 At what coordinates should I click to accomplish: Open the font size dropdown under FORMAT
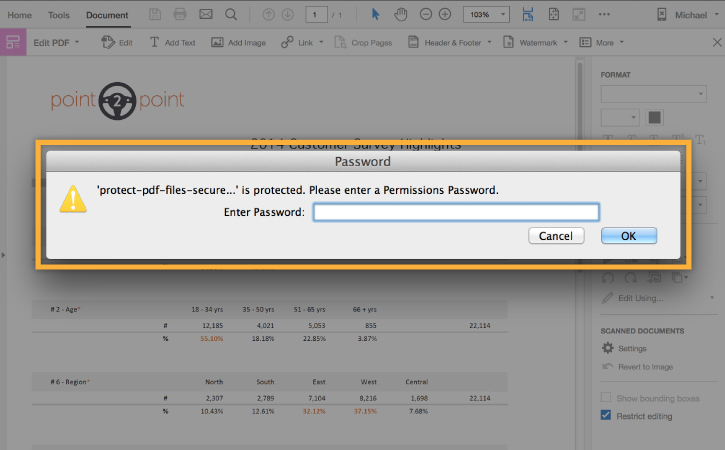620,117
